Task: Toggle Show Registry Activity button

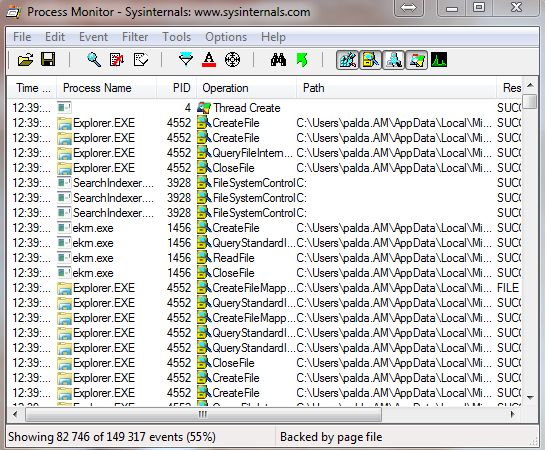Action: 347,60
